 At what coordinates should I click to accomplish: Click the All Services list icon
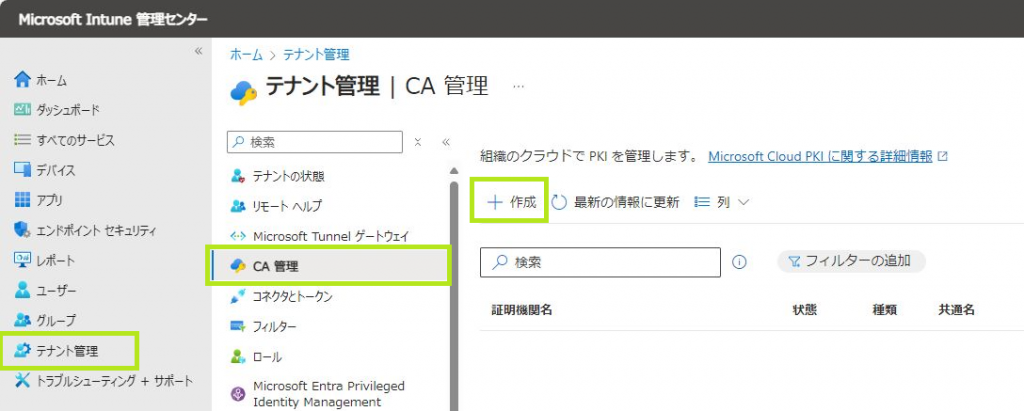coord(22,140)
